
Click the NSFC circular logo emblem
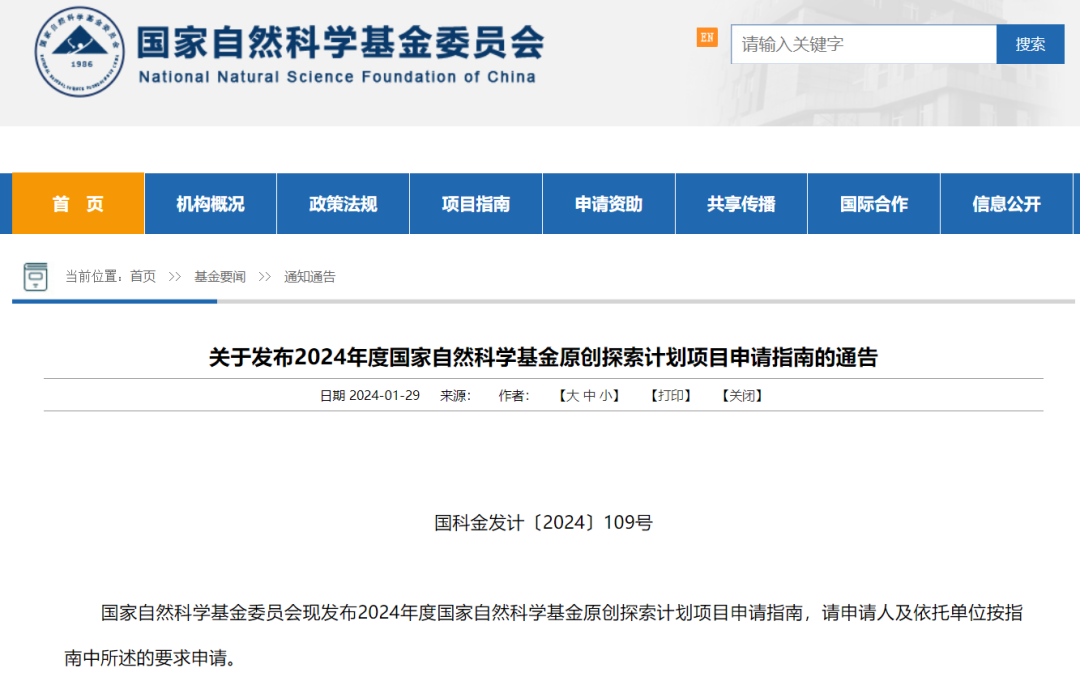(x=79, y=52)
